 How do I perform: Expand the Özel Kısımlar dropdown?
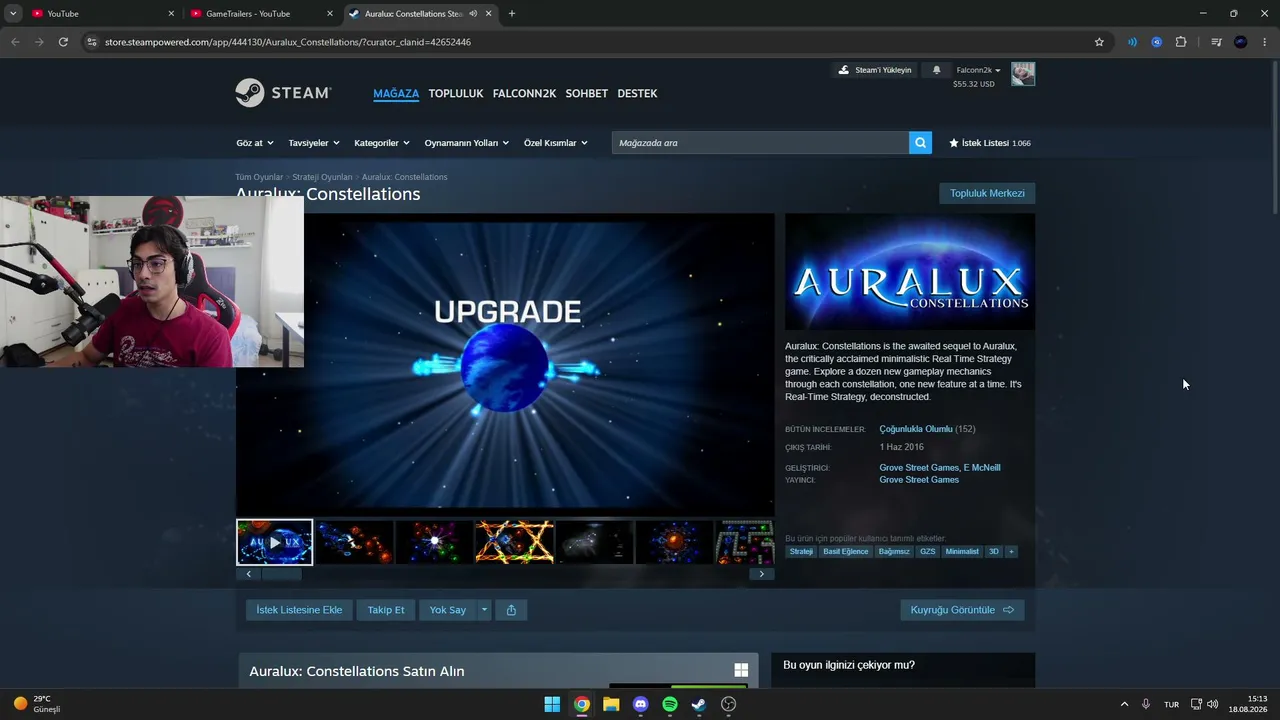556,143
